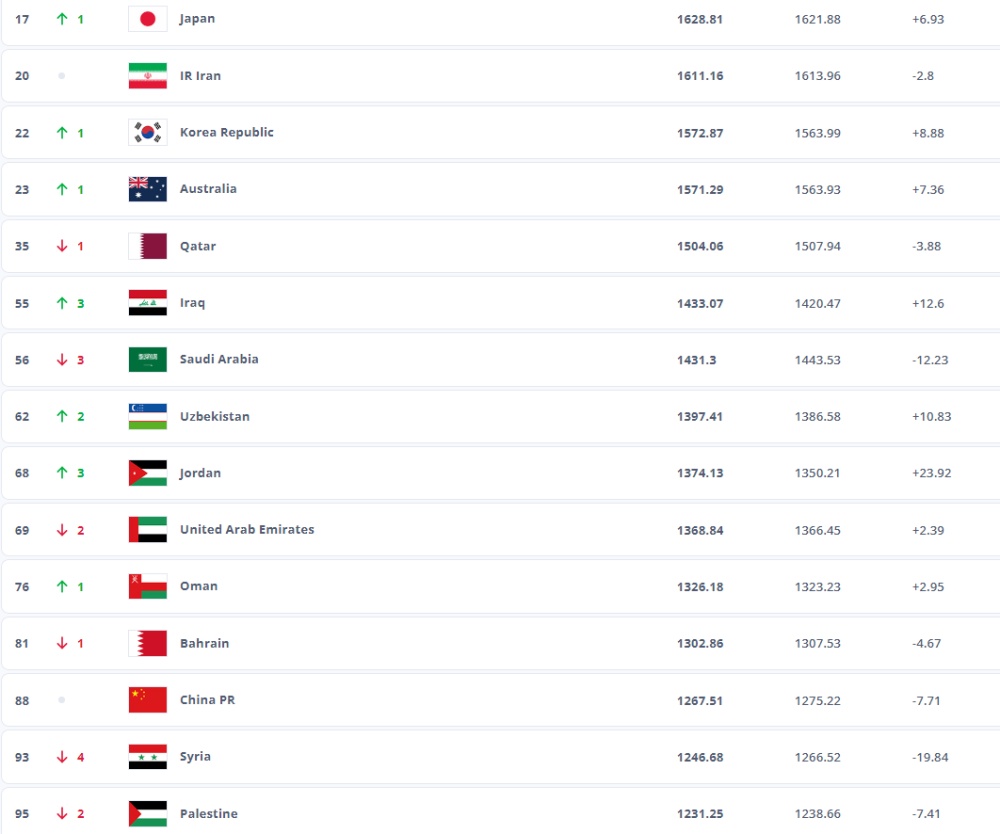
Task: Click the Korea Republic flag icon
Action: click(x=147, y=133)
